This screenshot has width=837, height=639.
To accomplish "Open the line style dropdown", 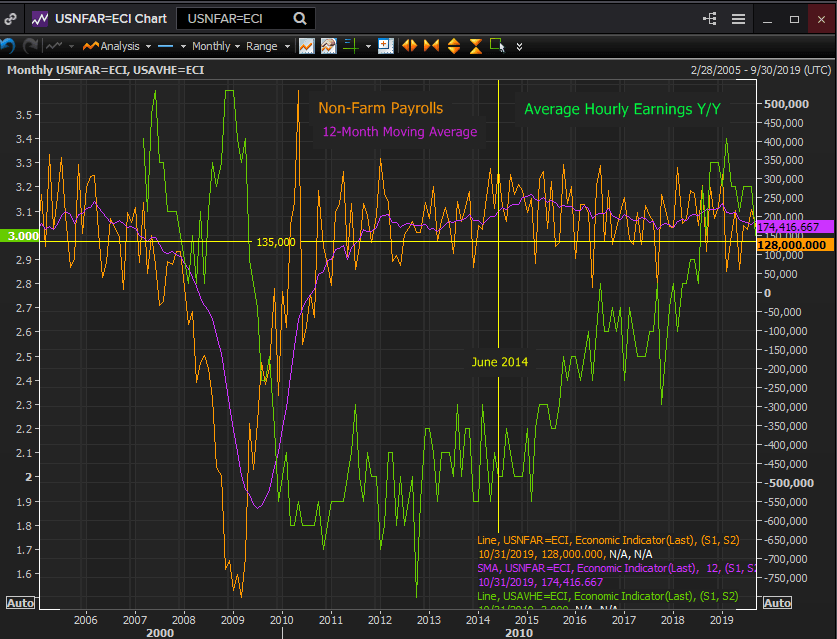I will coord(171,46).
